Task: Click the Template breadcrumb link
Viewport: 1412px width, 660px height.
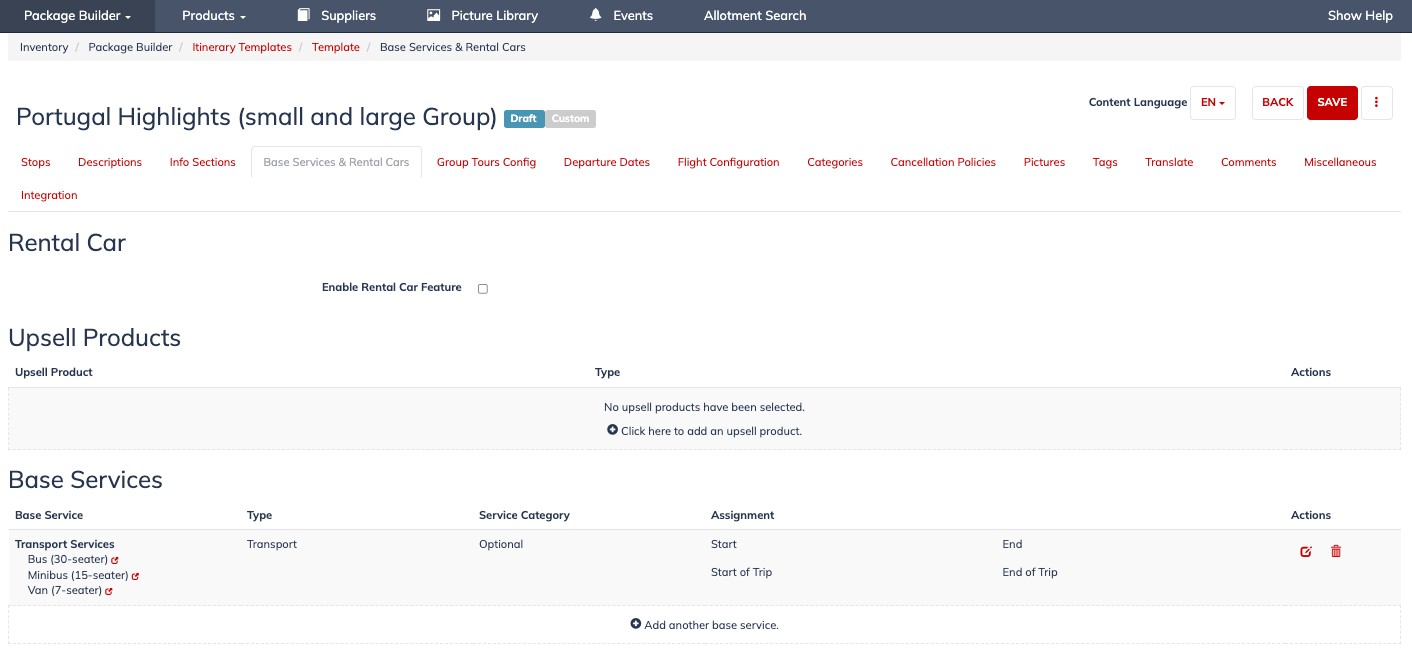Action: (336, 47)
